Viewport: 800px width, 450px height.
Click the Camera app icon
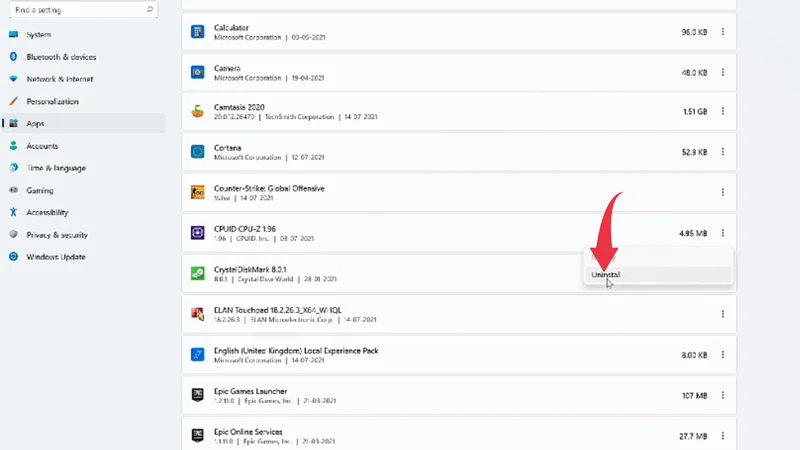tap(197, 72)
